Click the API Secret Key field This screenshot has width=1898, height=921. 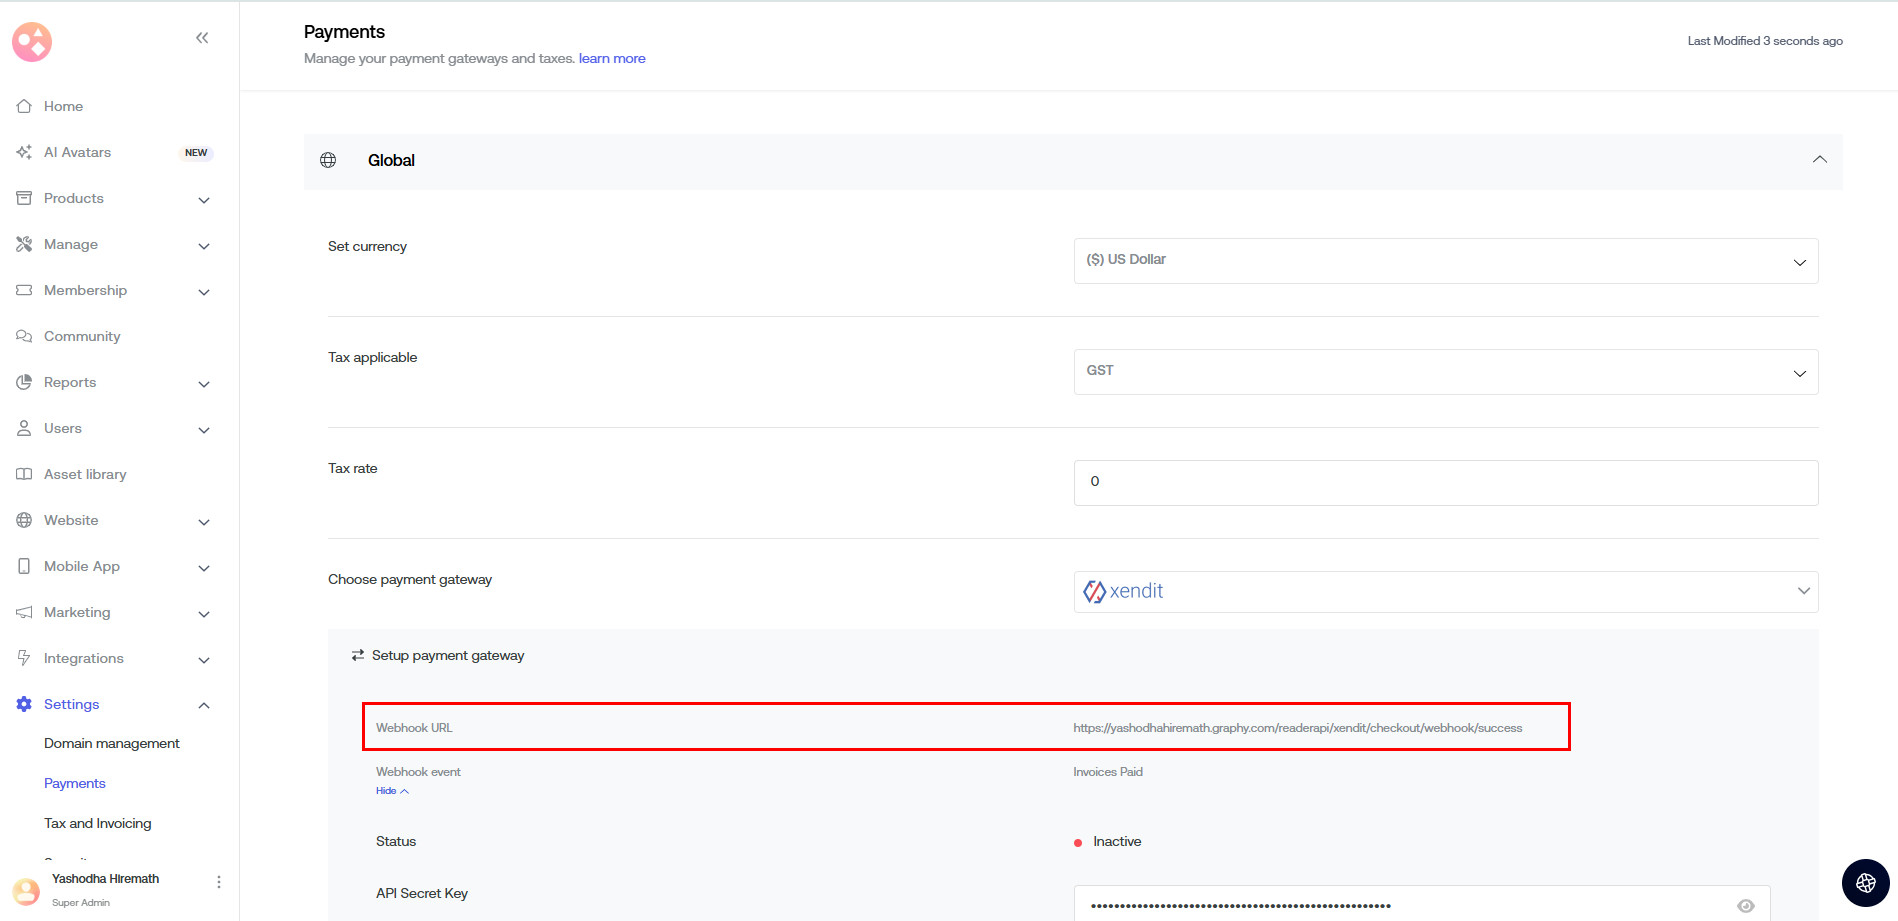tap(1400, 906)
